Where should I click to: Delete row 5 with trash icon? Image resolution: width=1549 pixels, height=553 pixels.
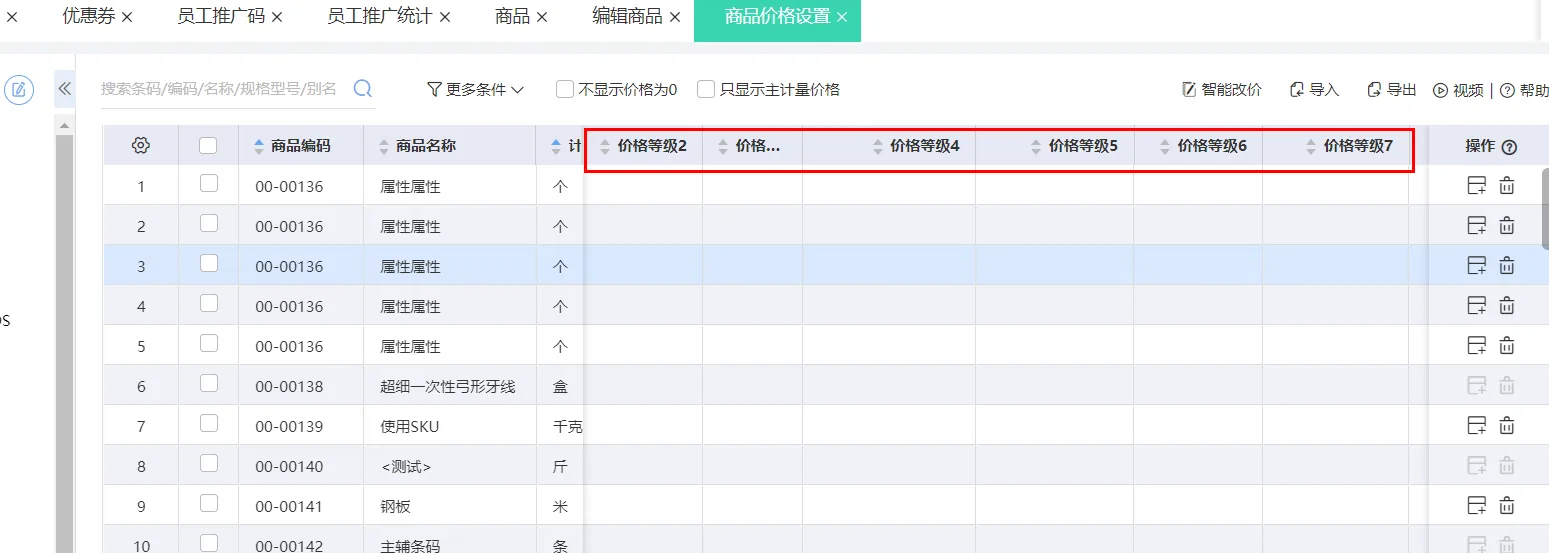coord(1507,345)
